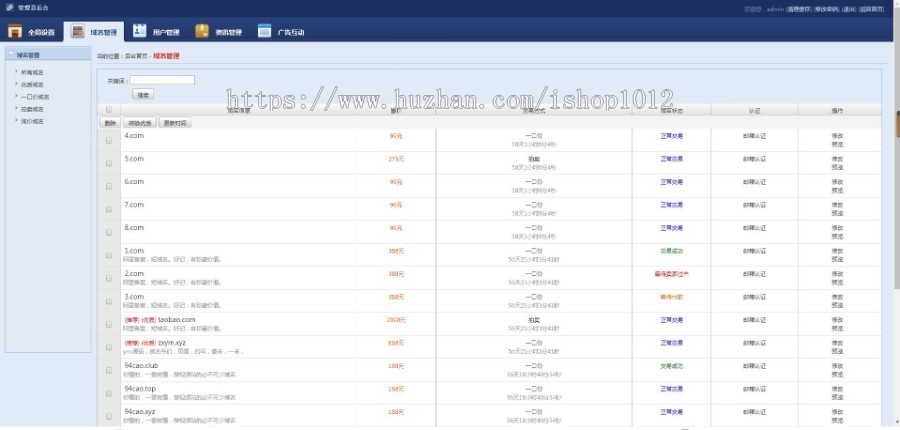
Task: Select the 8.com row checkbox
Action: (x=109, y=232)
